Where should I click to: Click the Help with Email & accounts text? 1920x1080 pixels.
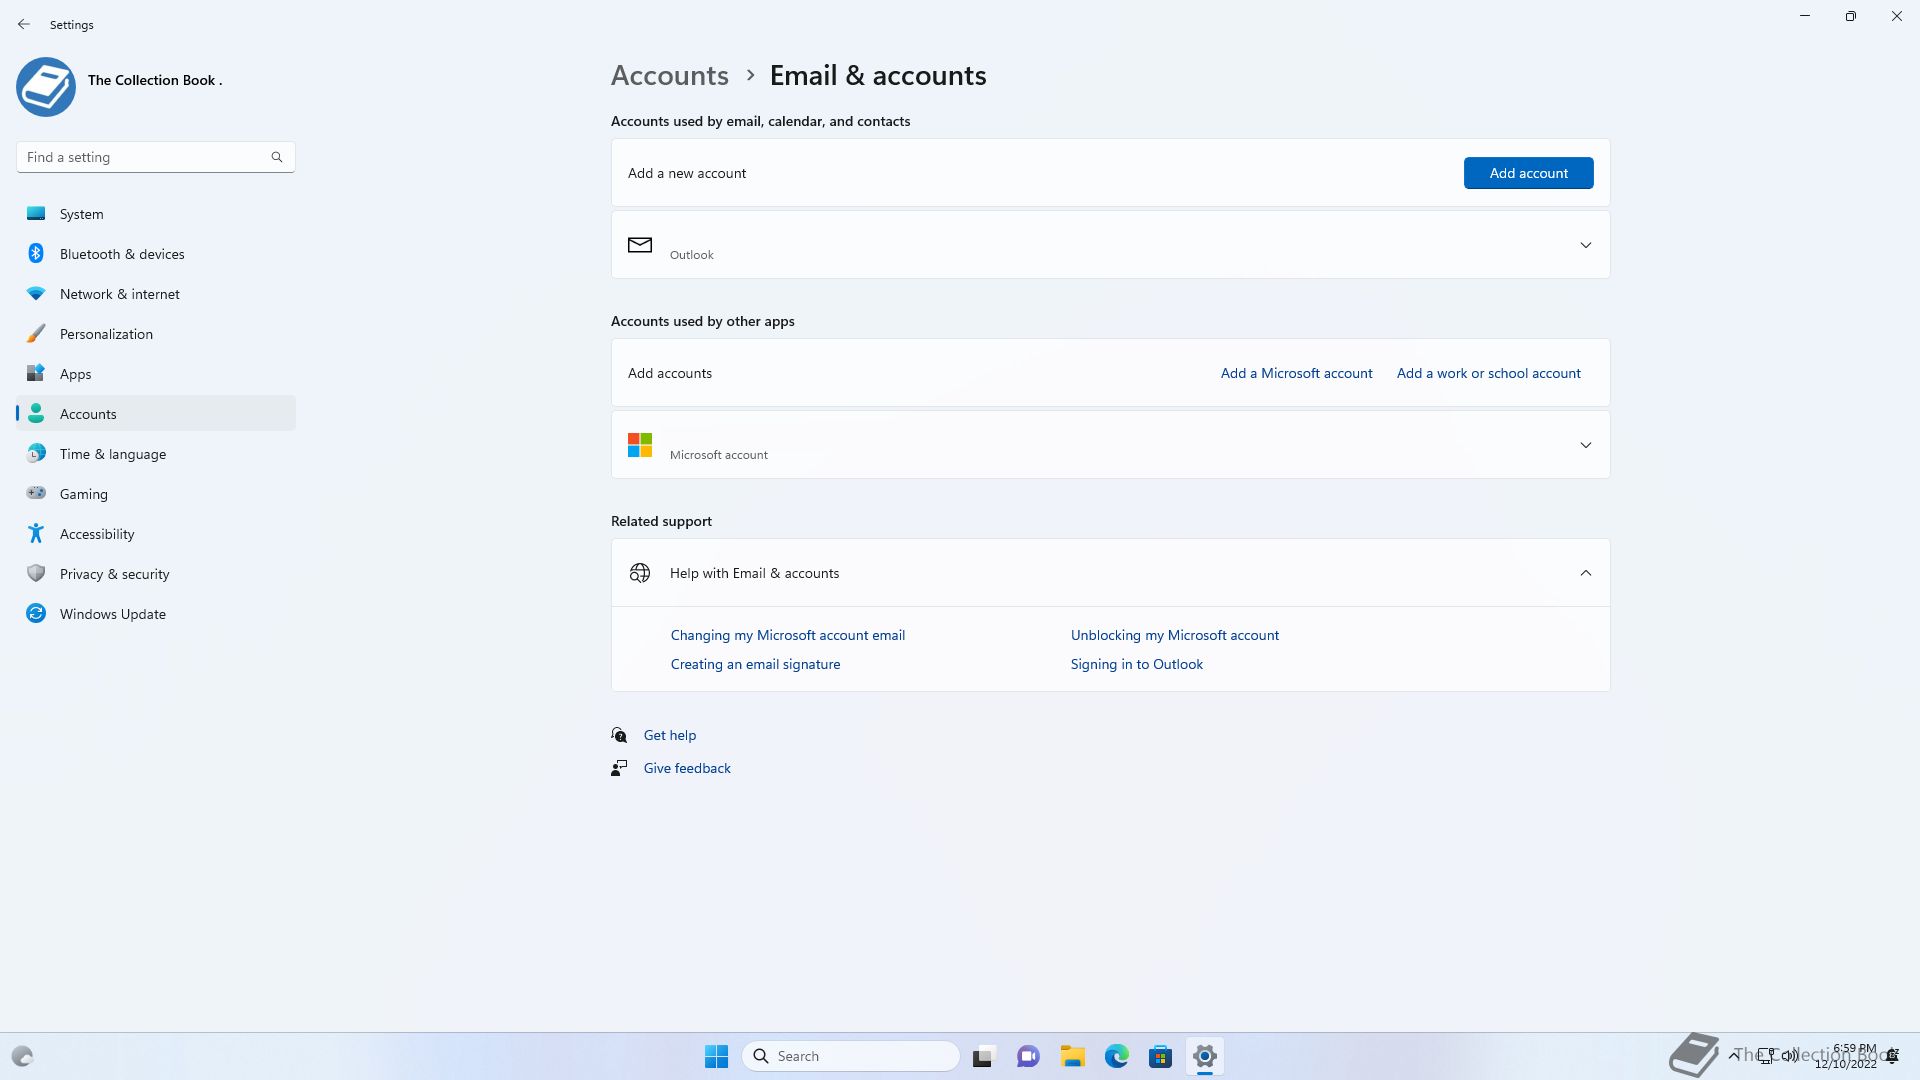tap(754, 573)
